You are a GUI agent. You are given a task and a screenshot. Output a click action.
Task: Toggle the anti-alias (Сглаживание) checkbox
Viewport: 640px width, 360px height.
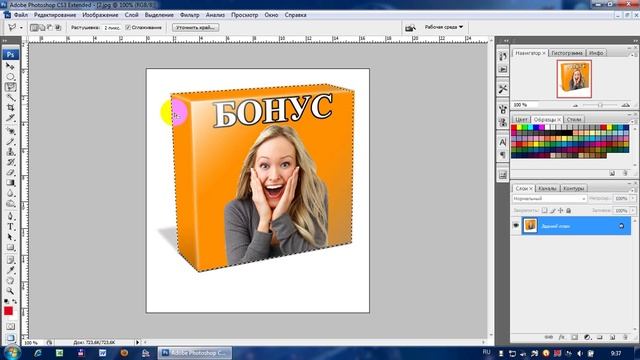[128, 27]
